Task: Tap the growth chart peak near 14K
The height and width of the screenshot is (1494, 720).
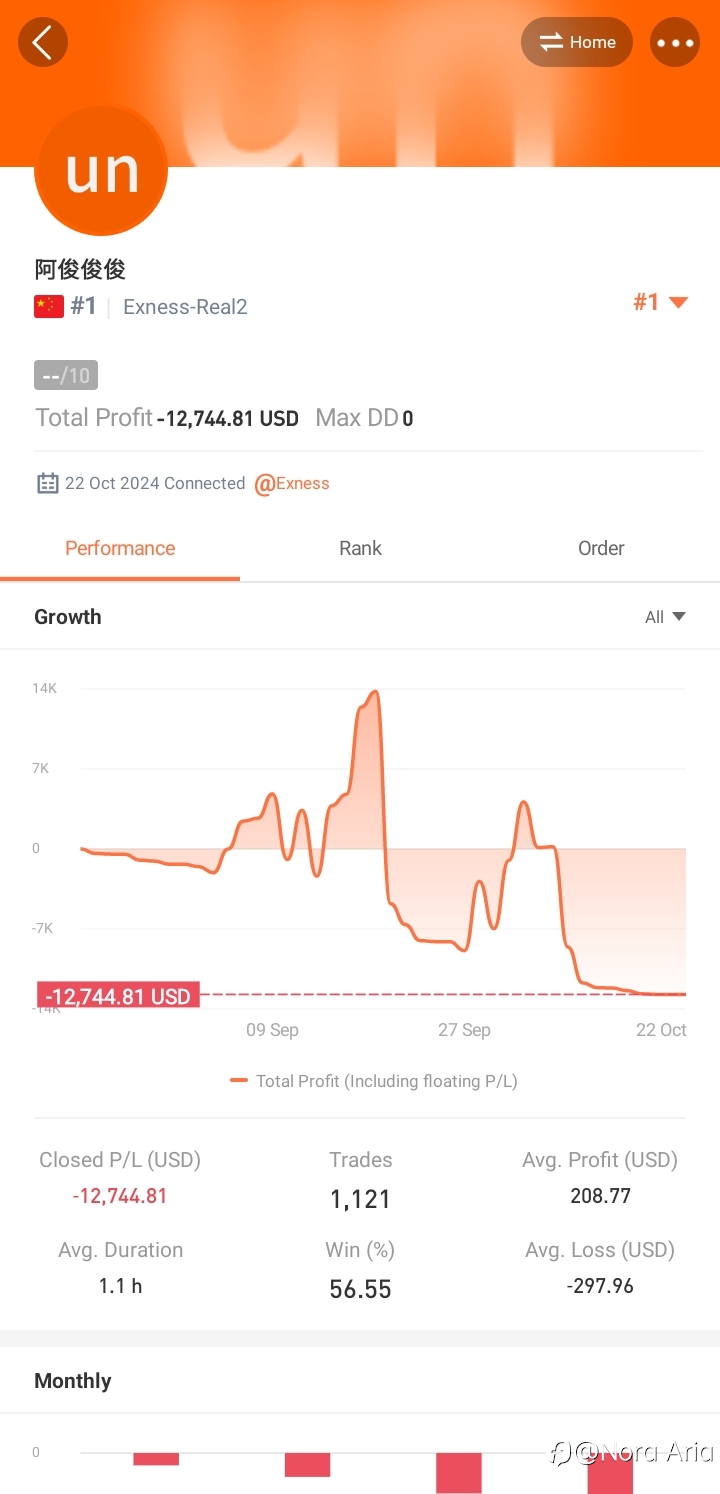Action: point(374,692)
